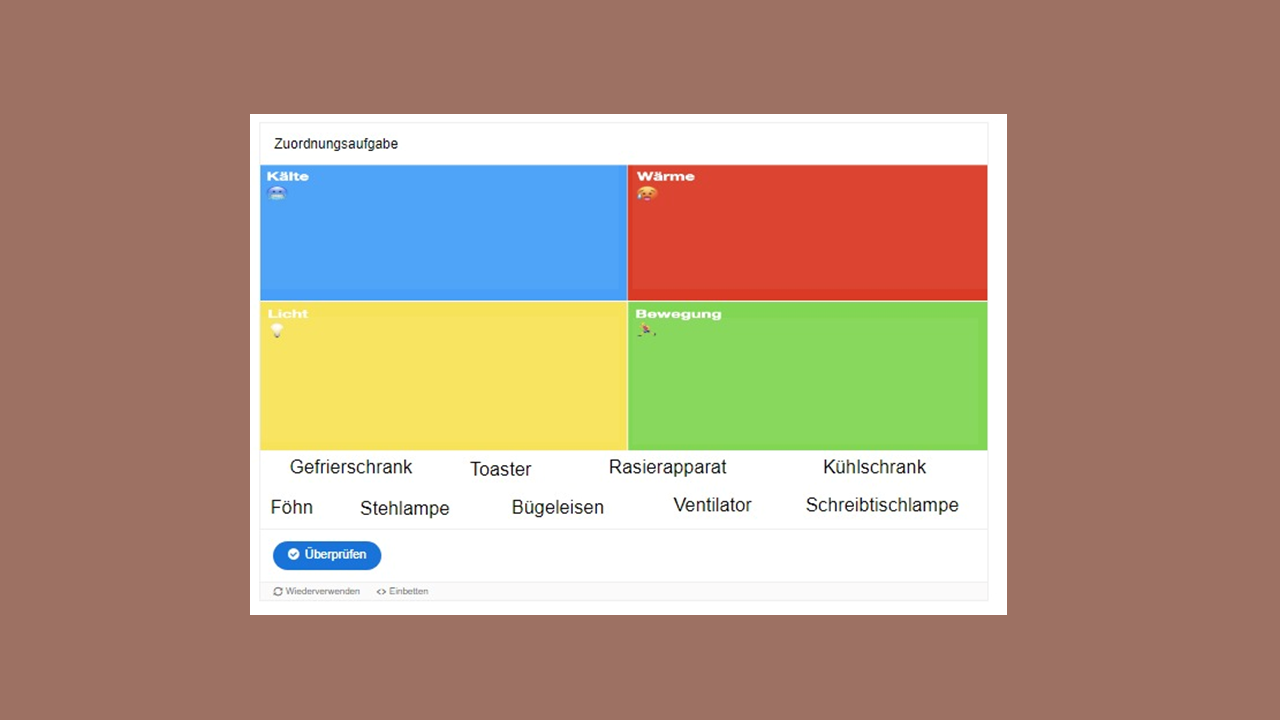Select the yellow Licht drop zone

point(443,385)
